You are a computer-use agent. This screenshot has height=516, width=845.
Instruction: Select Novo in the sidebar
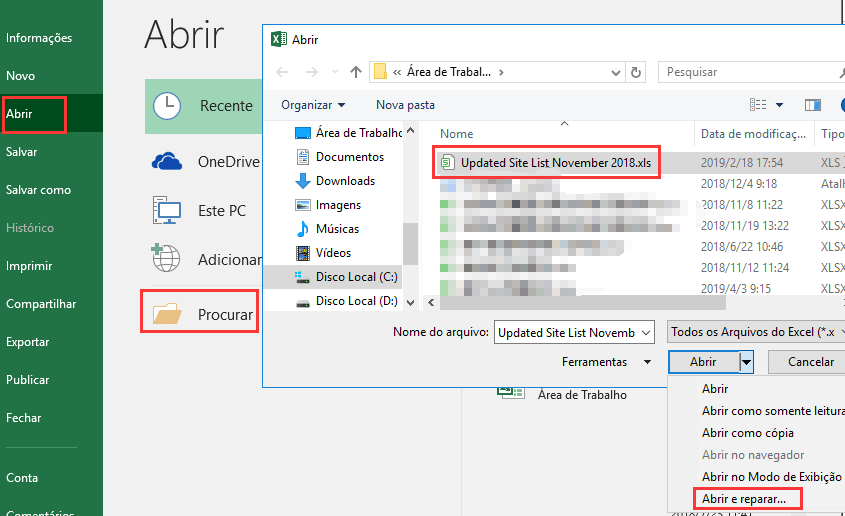tap(20, 76)
